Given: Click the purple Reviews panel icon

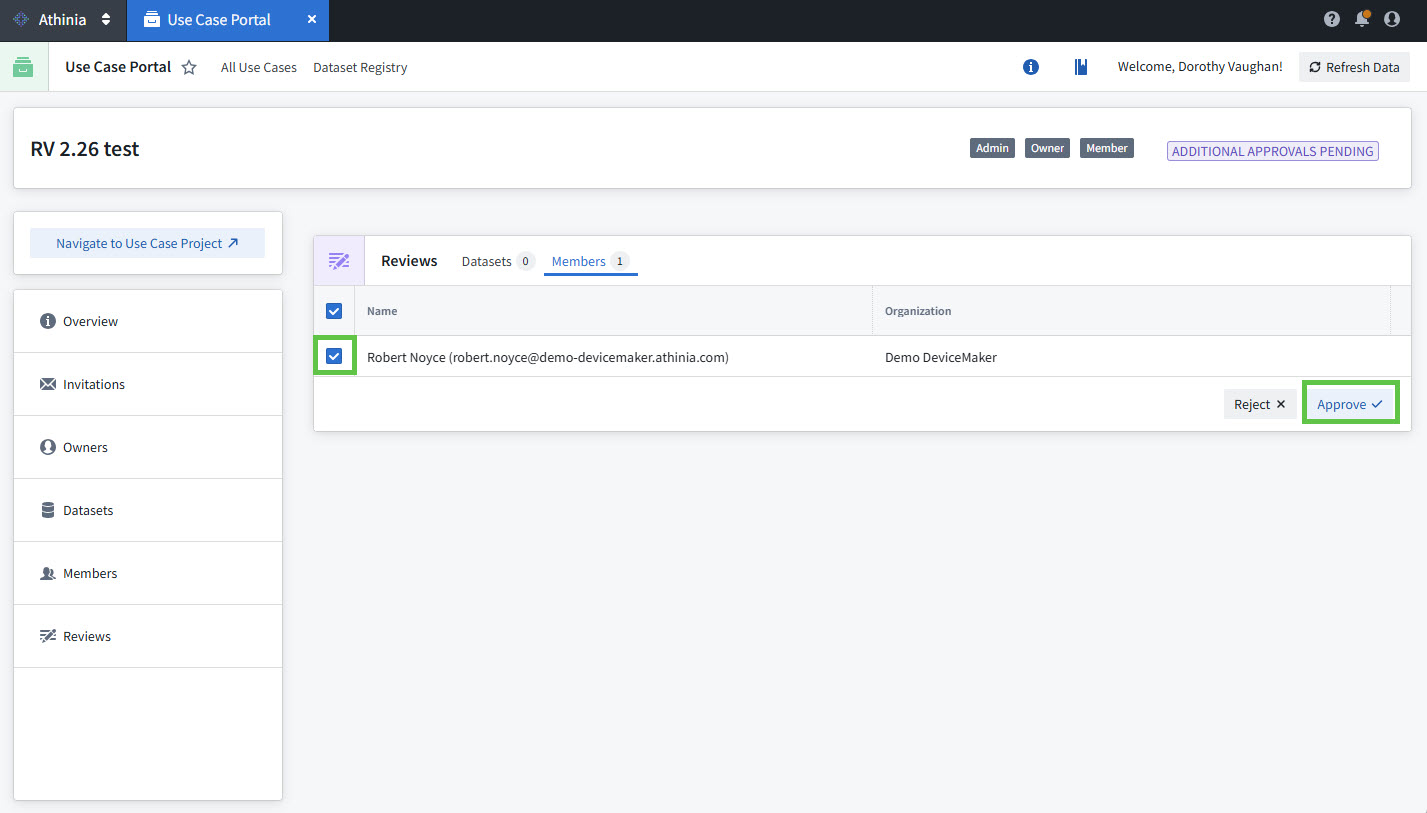Looking at the screenshot, I should [x=339, y=261].
